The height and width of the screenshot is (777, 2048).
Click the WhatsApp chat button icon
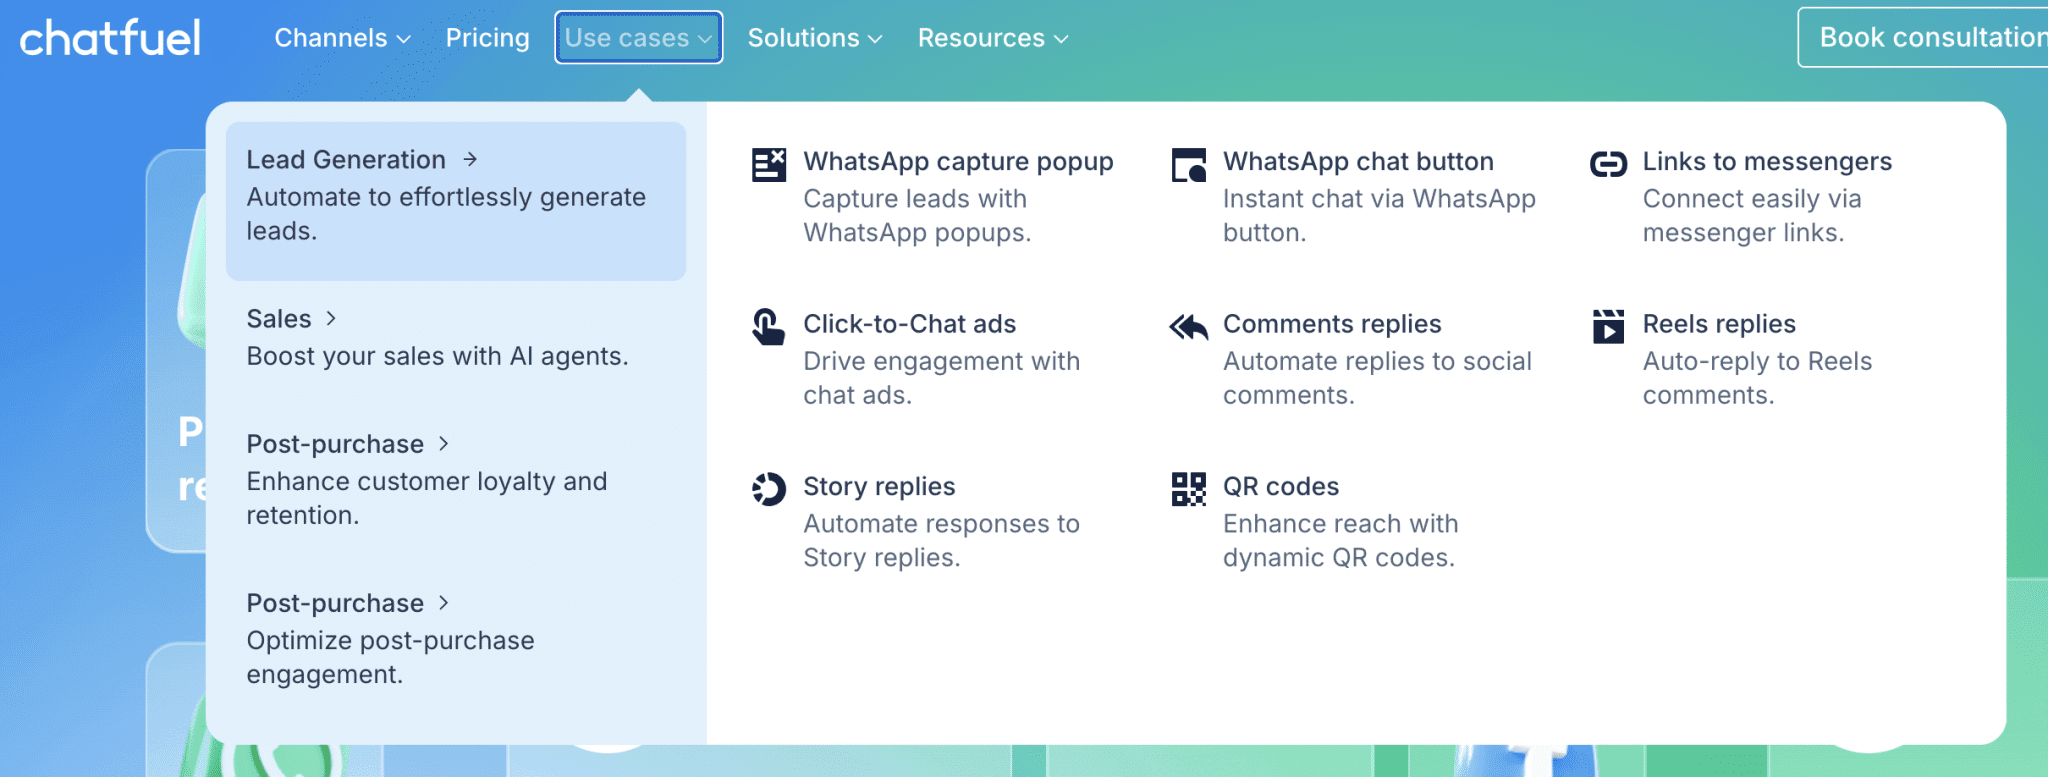pyautogui.click(x=1189, y=165)
